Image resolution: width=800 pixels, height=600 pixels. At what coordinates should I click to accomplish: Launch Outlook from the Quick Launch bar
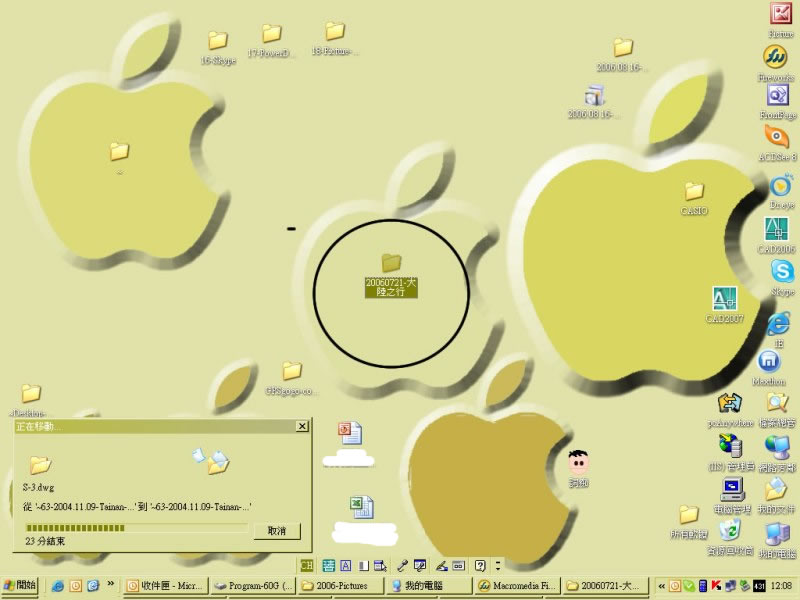tap(76, 586)
